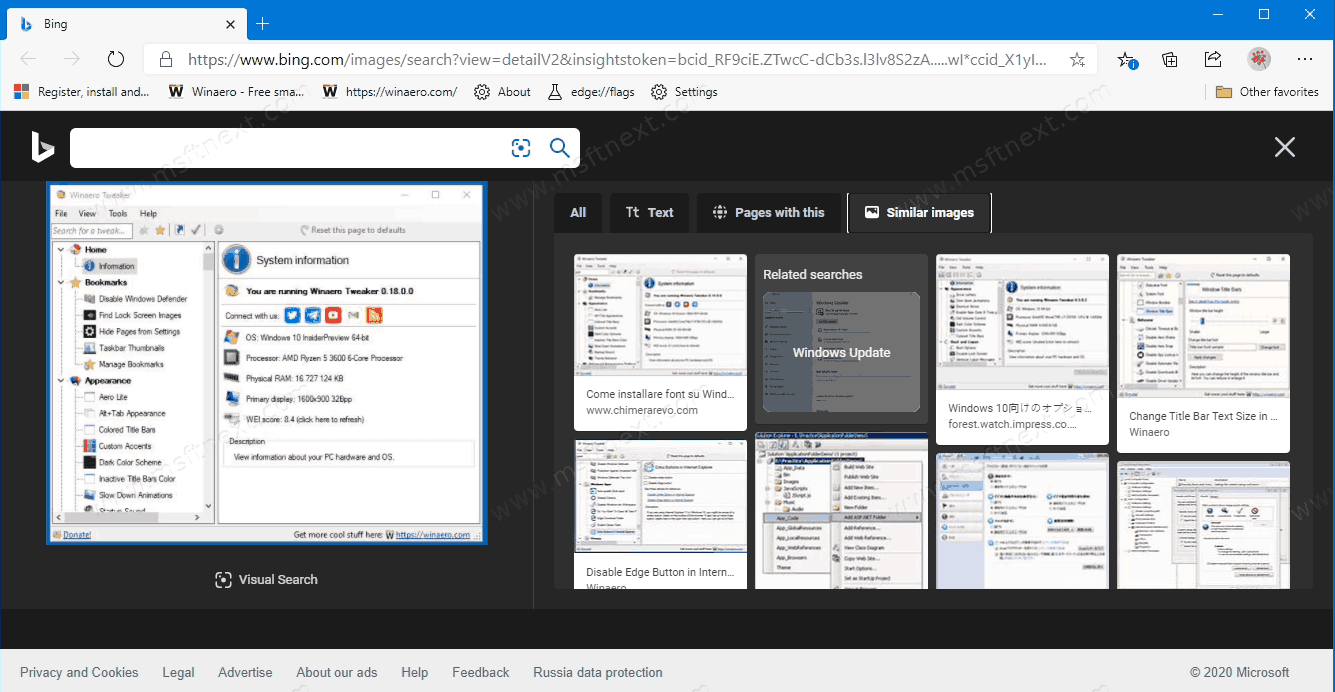Open the Help footer link
1335x692 pixels.
click(415, 672)
